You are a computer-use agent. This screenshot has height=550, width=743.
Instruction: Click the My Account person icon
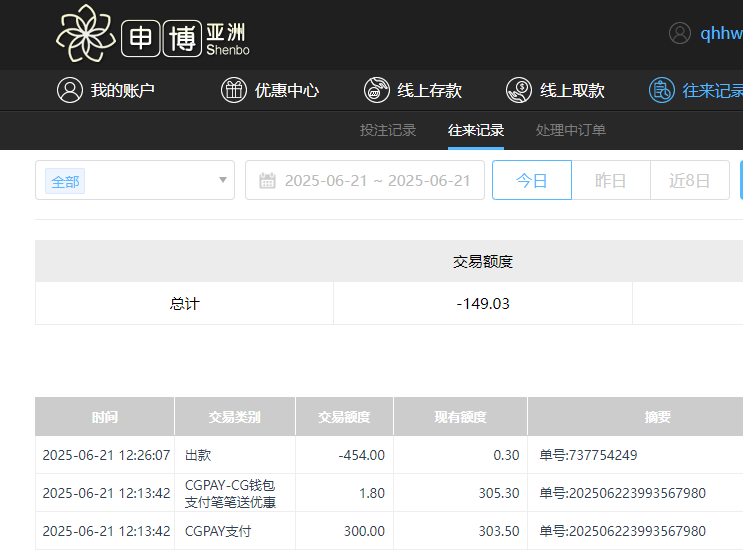pos(69,90)
